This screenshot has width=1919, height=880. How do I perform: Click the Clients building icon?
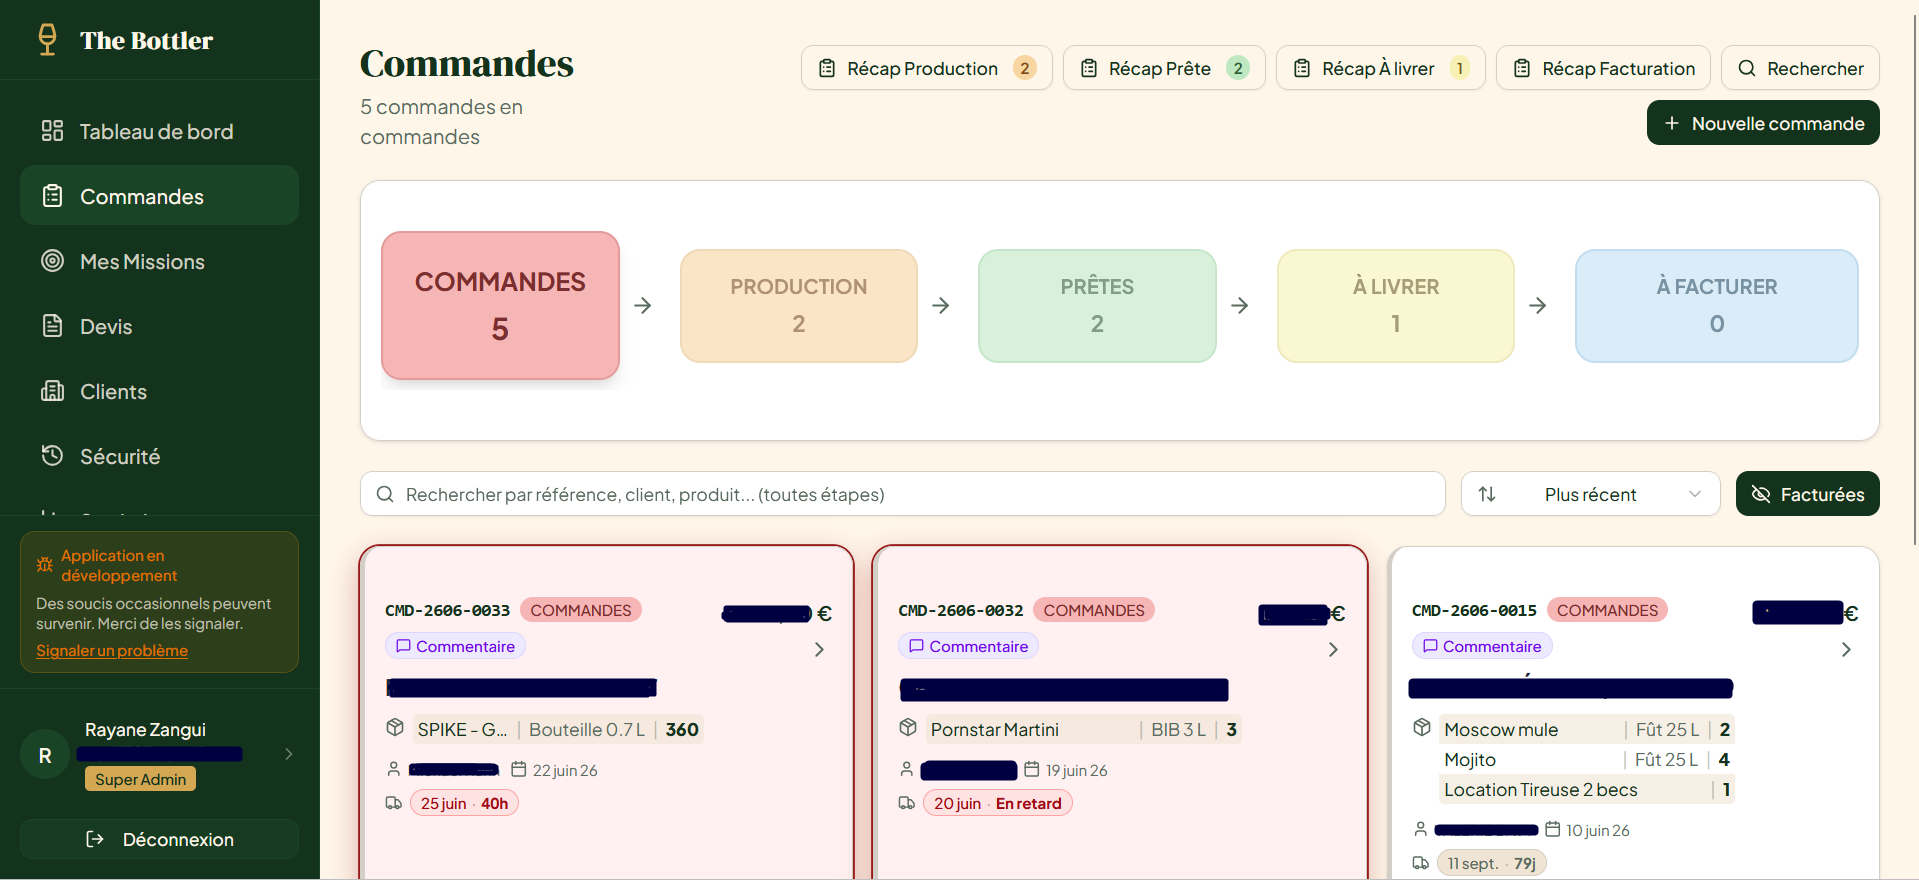tap(52, 391)
